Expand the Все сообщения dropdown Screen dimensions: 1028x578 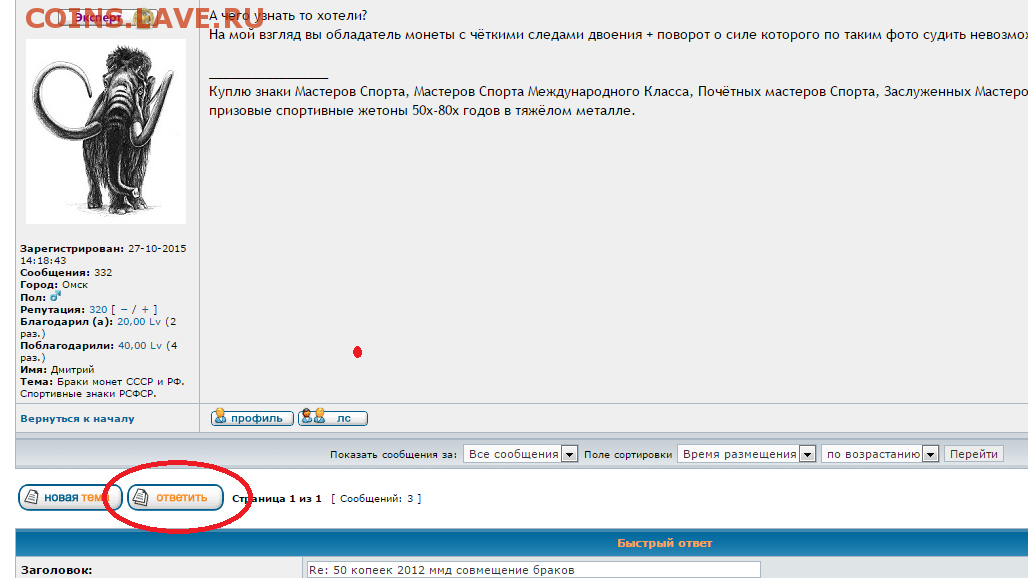pyautogui.click(x=521, y=453)
